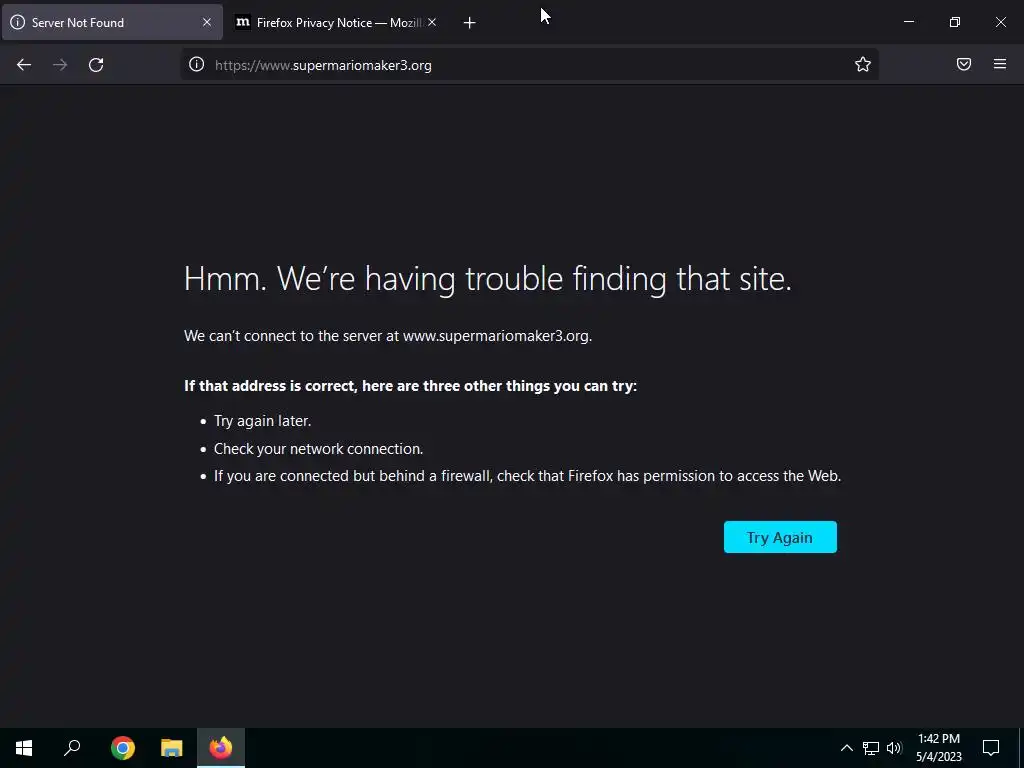Screen dimensions: 1024x768
Task: Open the Firefox application menu
Action: click(1000, 64)
